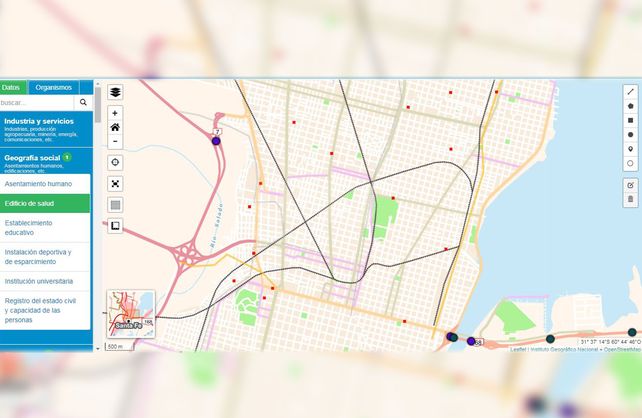The image size is (642, 418).
Task: Expand Industria y servicios category
Action: coord(46,129)
